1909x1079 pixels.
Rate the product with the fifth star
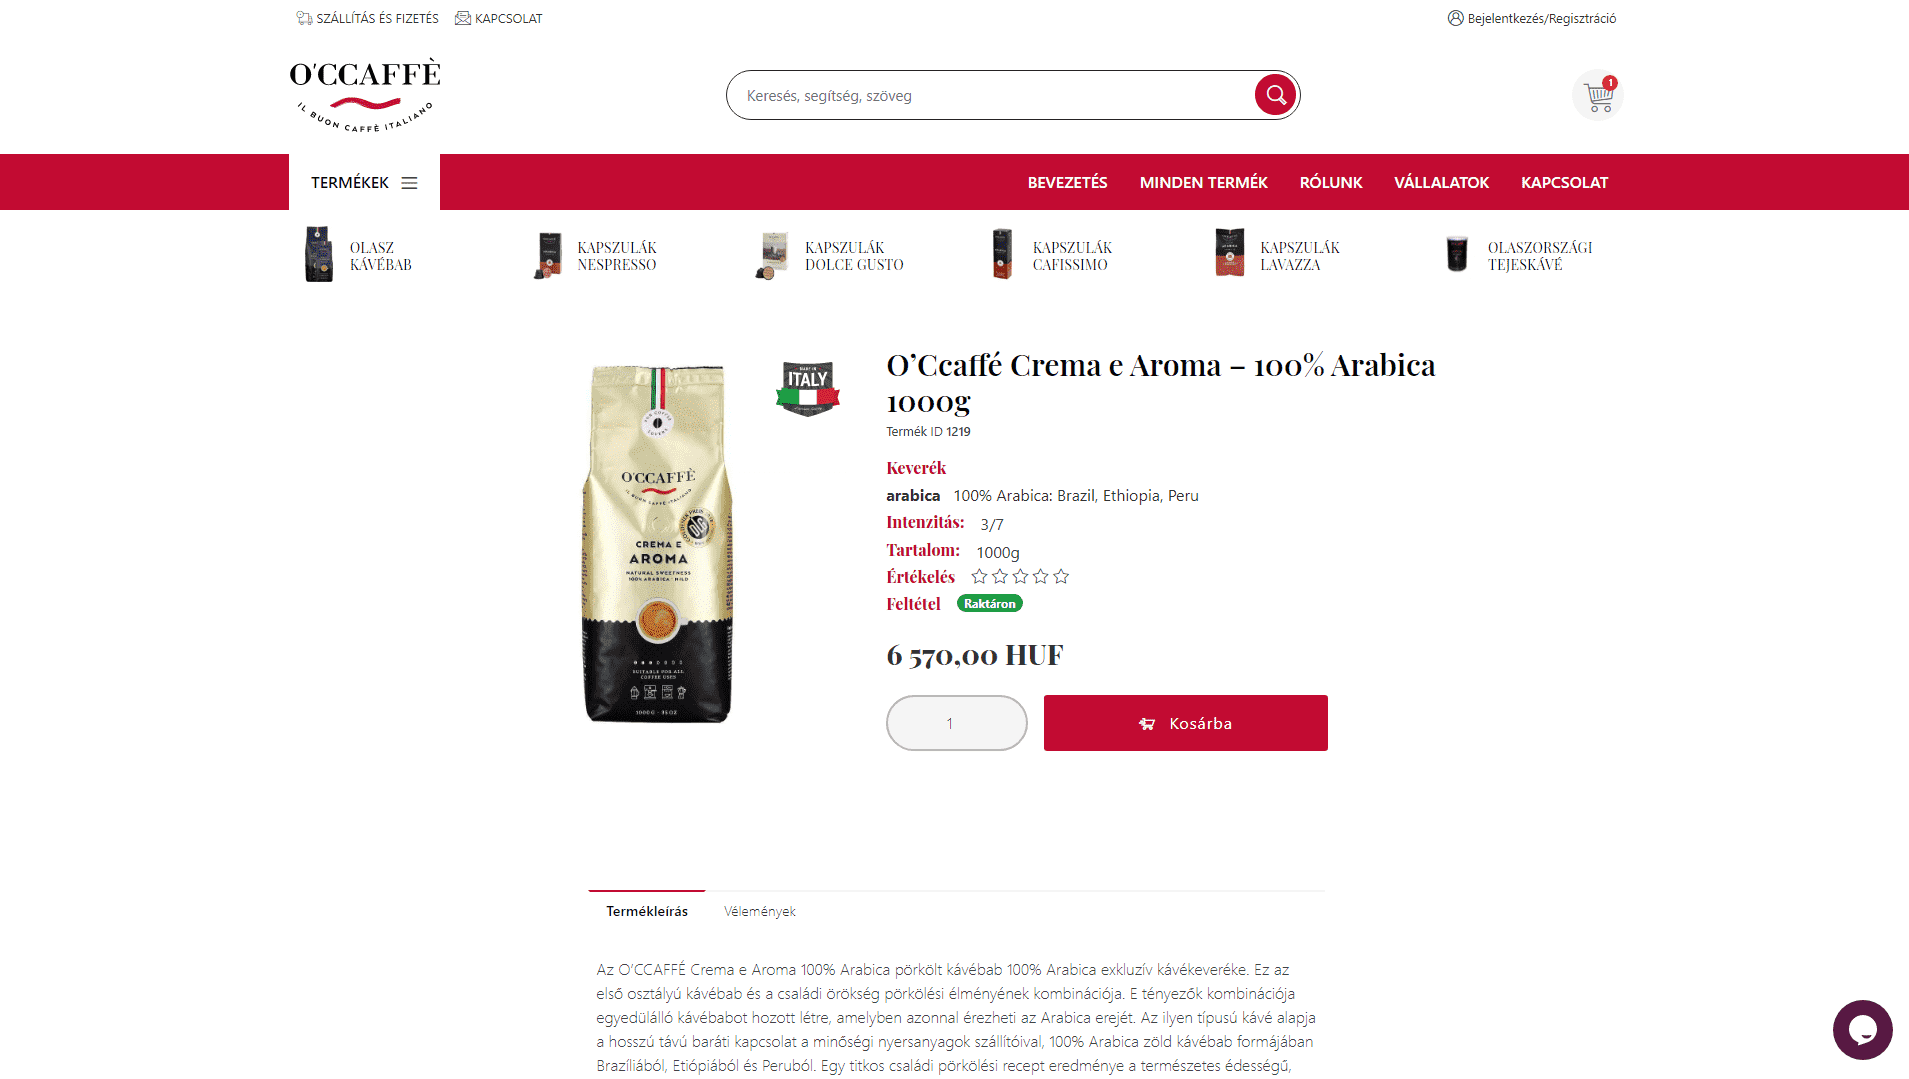tap(1061, 577)
